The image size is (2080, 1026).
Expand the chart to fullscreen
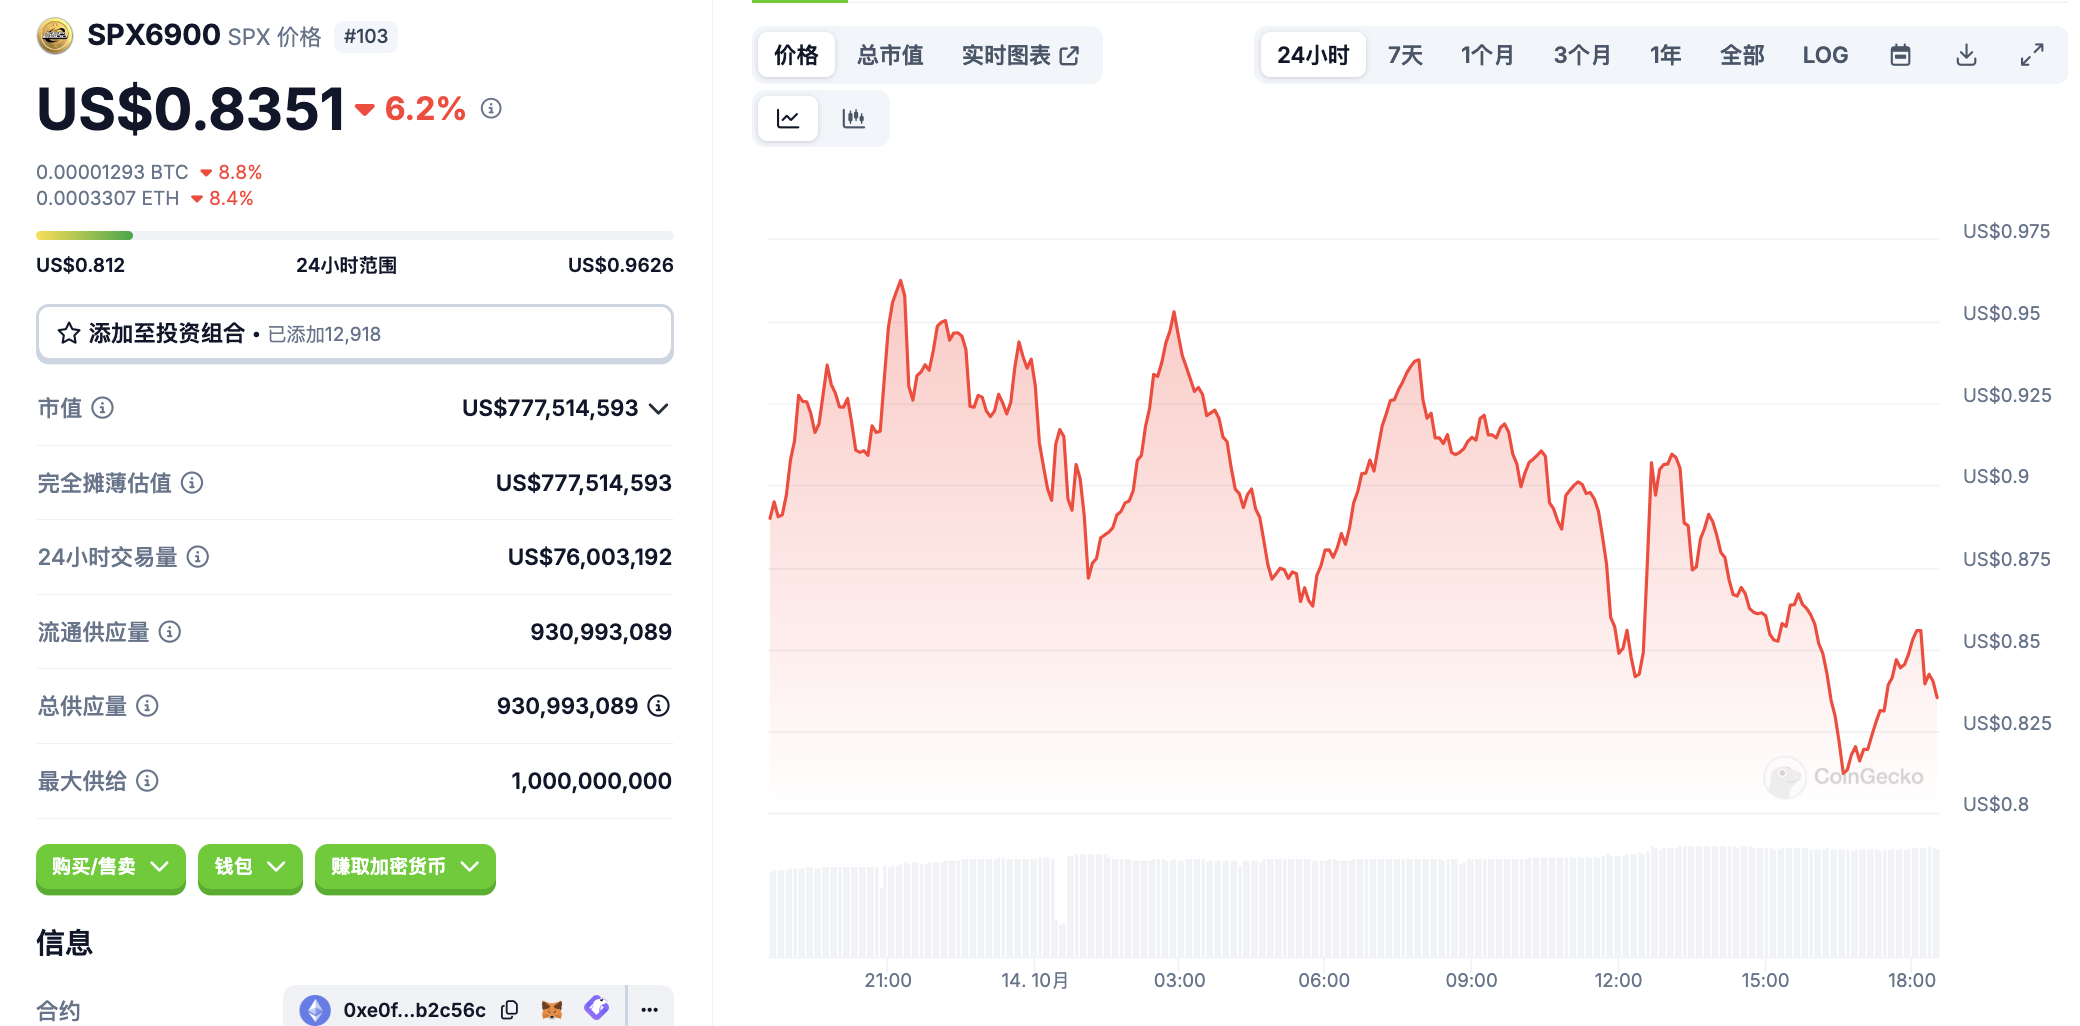(x=2031, y=55)
